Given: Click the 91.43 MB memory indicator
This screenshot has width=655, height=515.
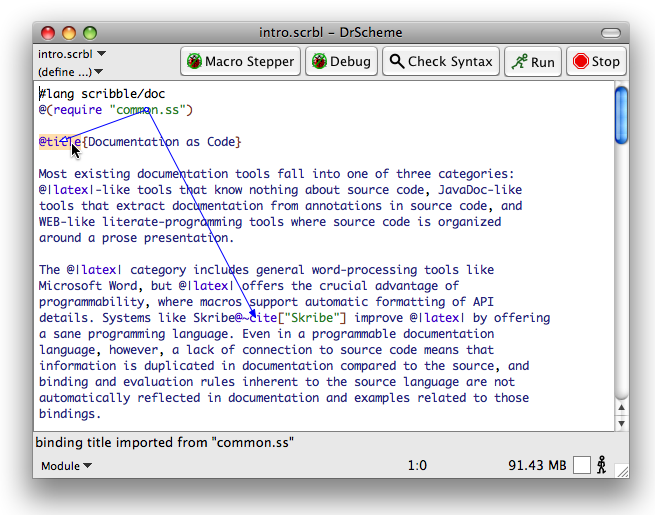Looking at the screenshot, I should pos(537,466).
